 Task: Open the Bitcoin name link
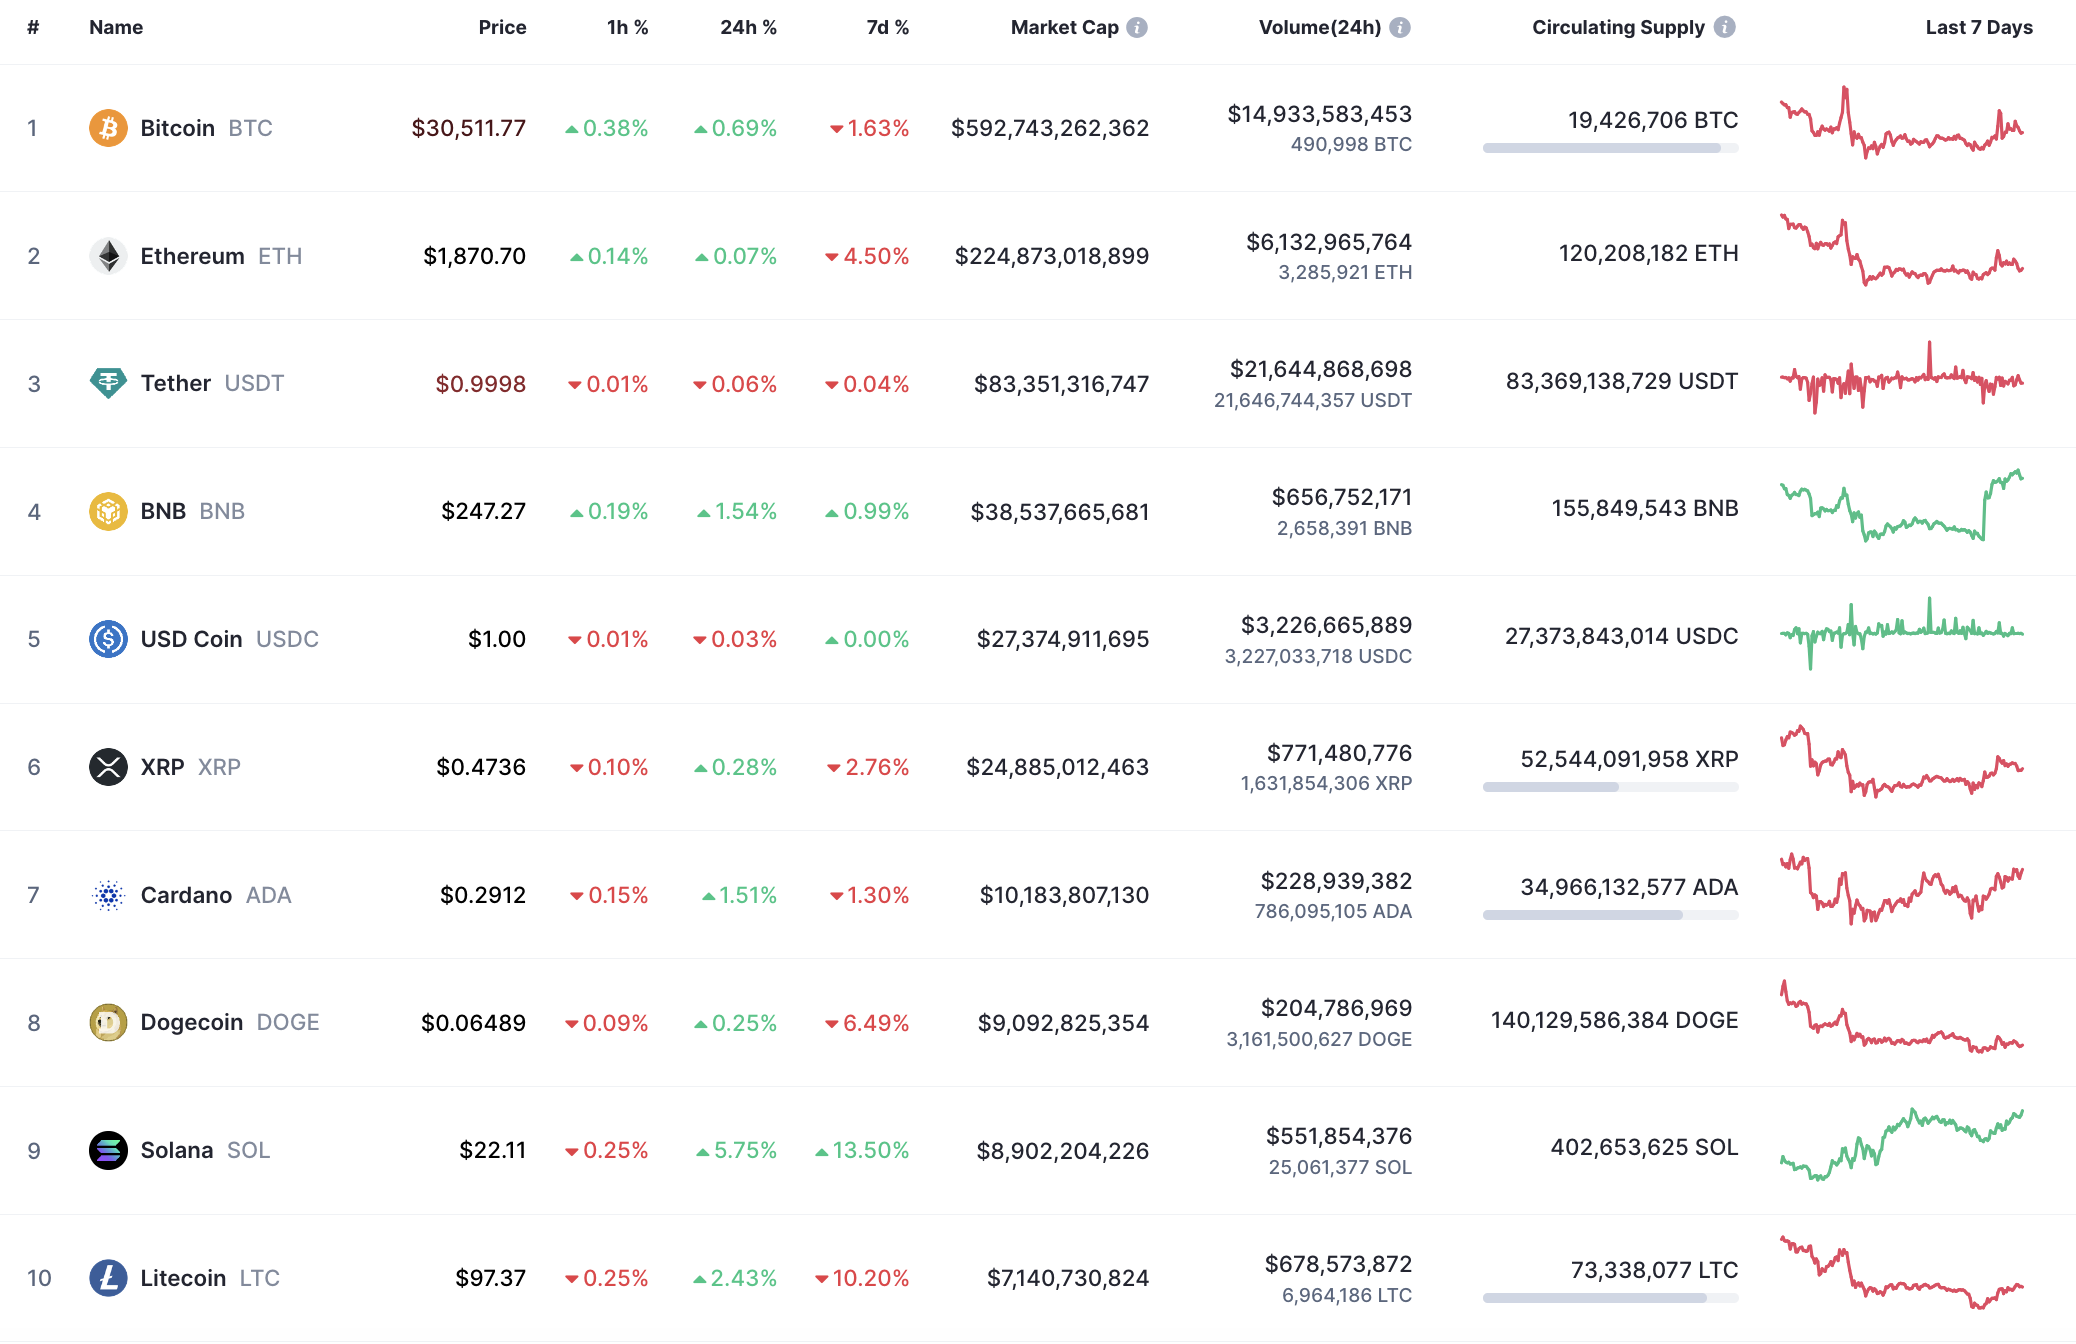(x=178, y=128)
